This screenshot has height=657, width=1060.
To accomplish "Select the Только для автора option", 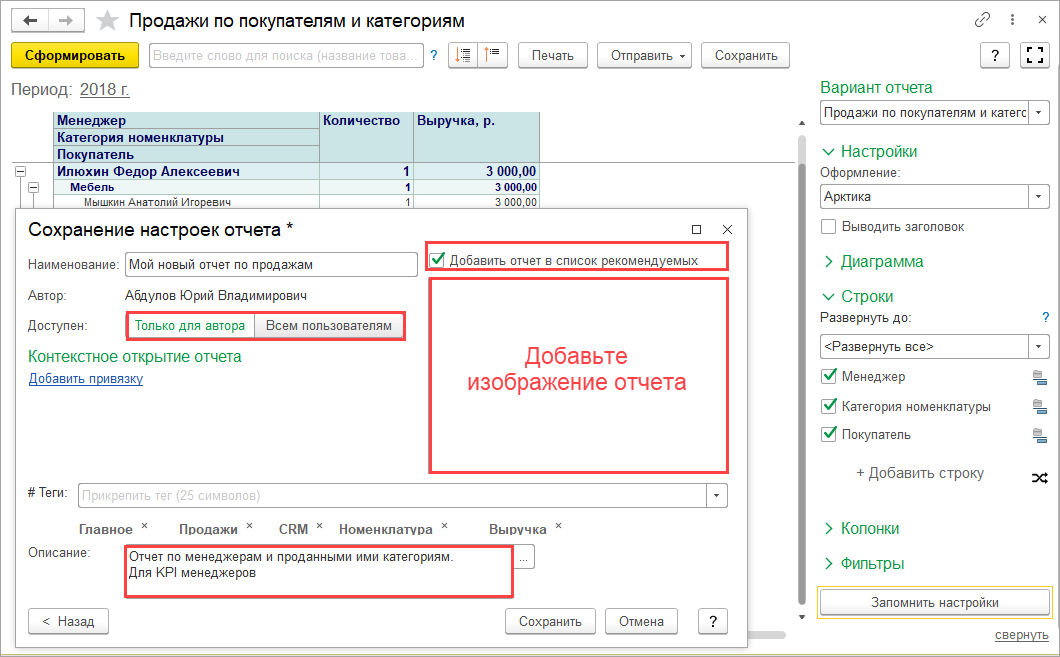I will pyautogui.click(x=190, y=326).
